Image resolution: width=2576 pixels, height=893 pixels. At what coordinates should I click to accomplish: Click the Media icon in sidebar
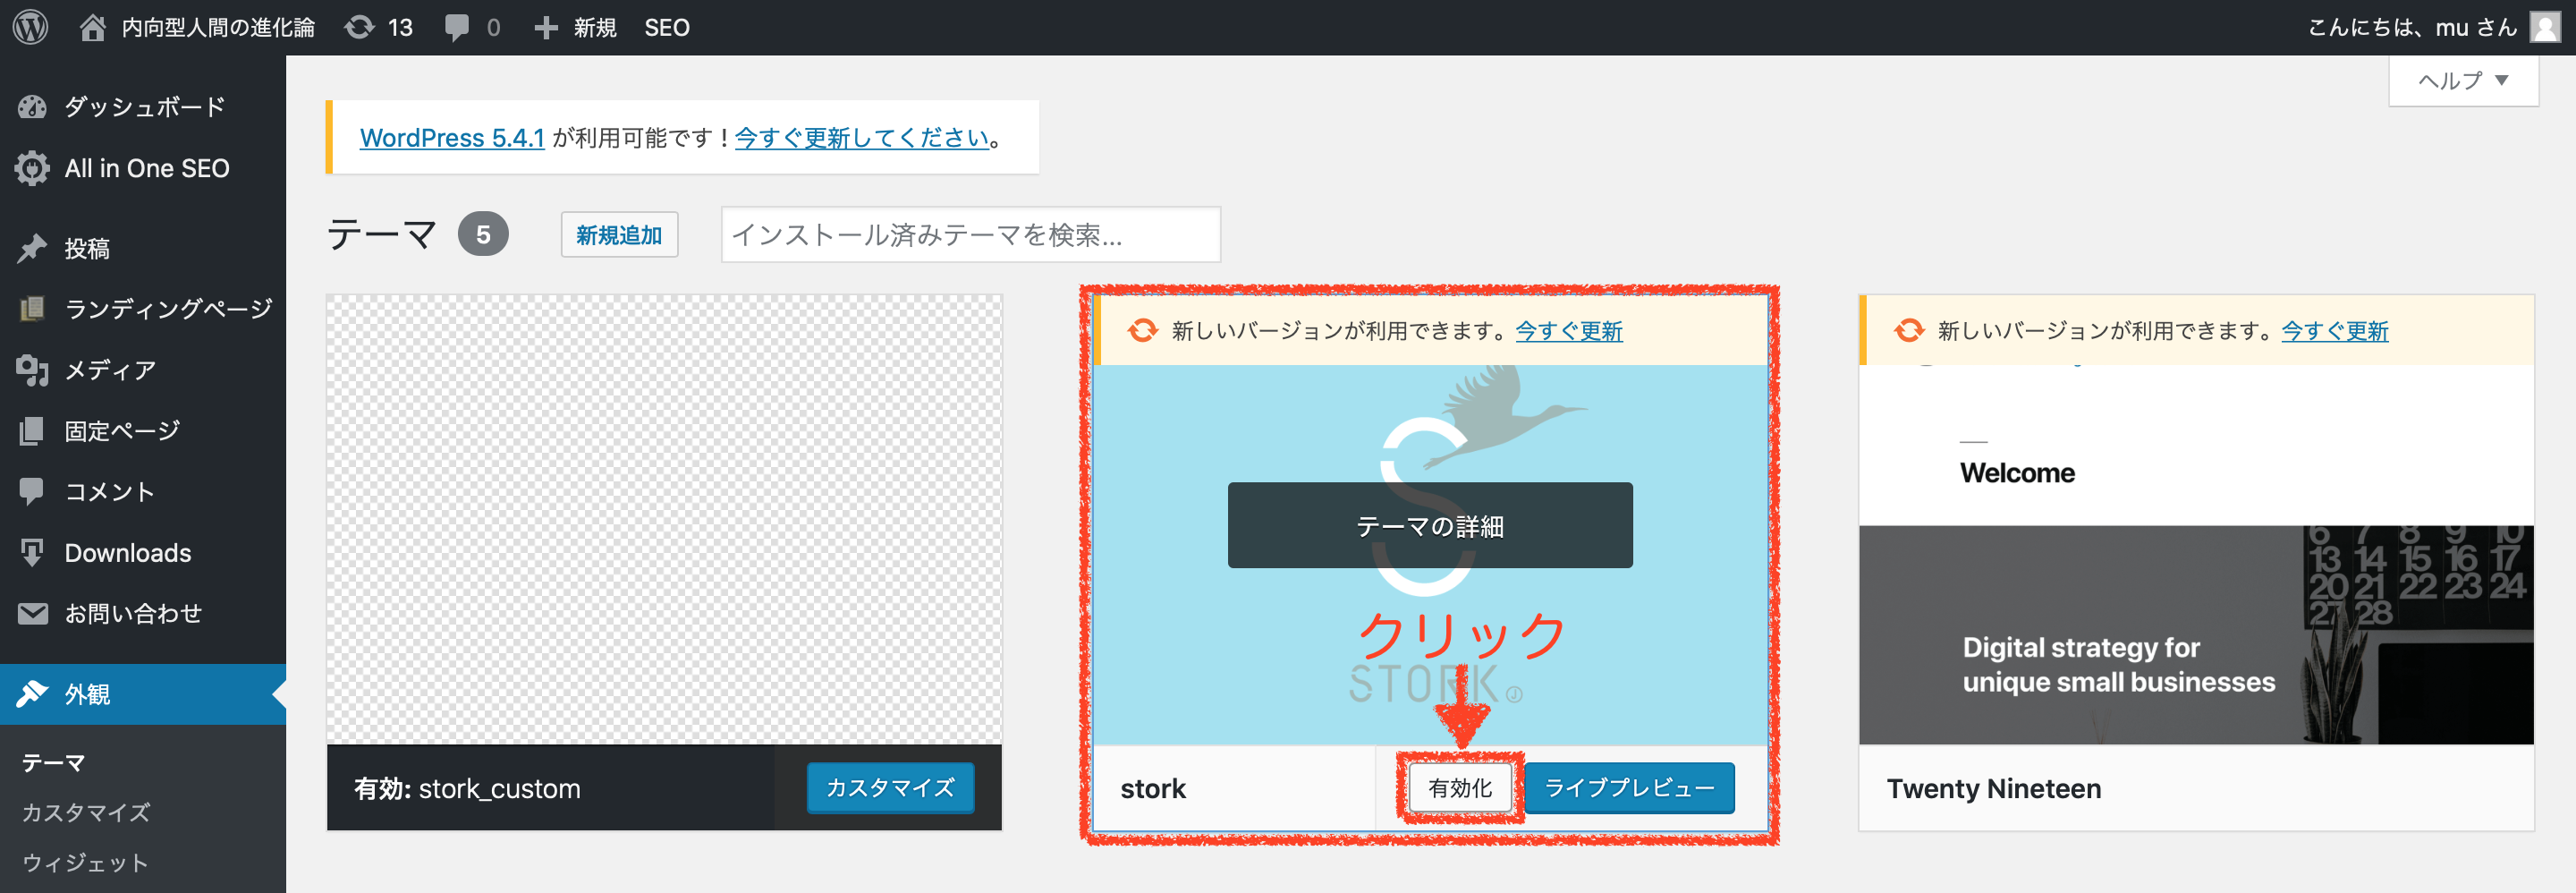pos(32,370)
